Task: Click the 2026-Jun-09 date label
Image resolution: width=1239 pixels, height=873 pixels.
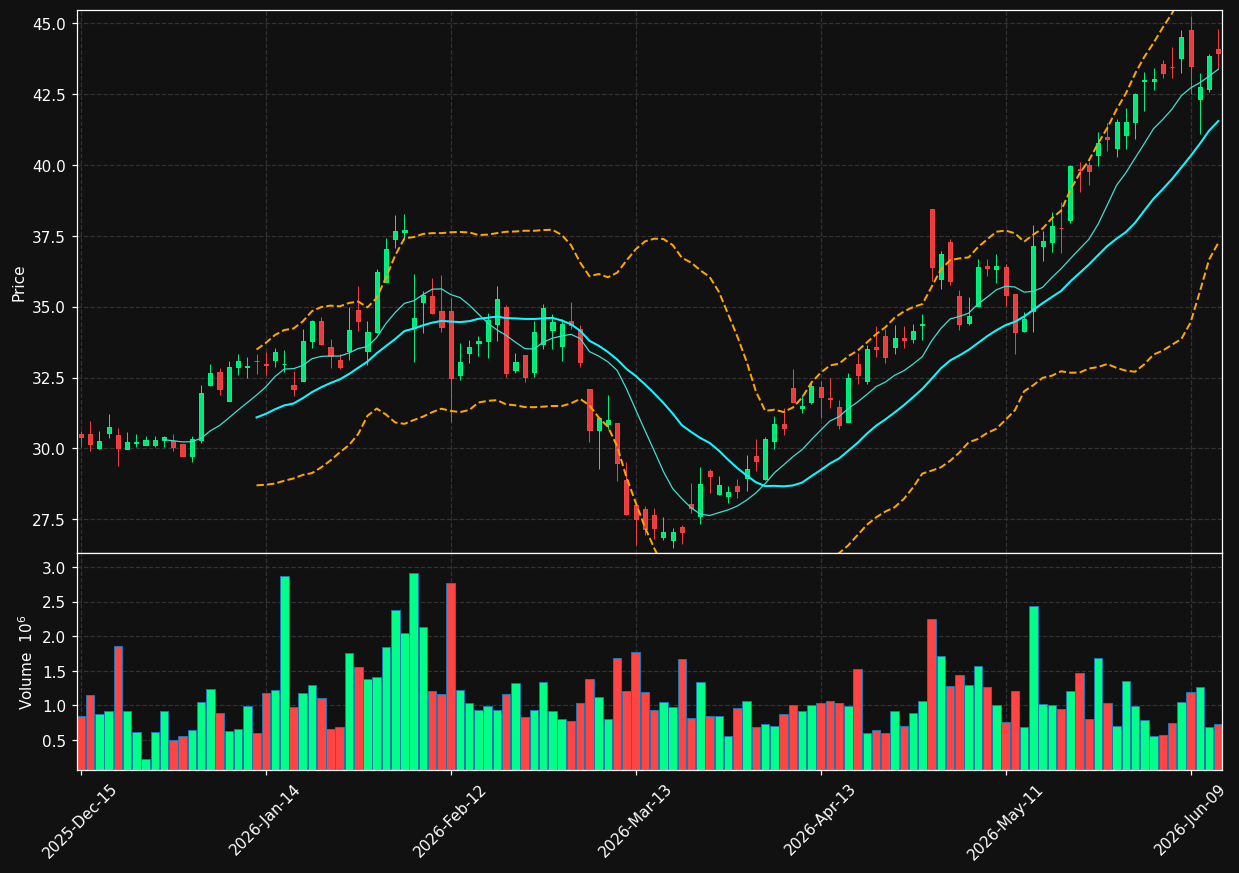Action: pos(1189,822)
